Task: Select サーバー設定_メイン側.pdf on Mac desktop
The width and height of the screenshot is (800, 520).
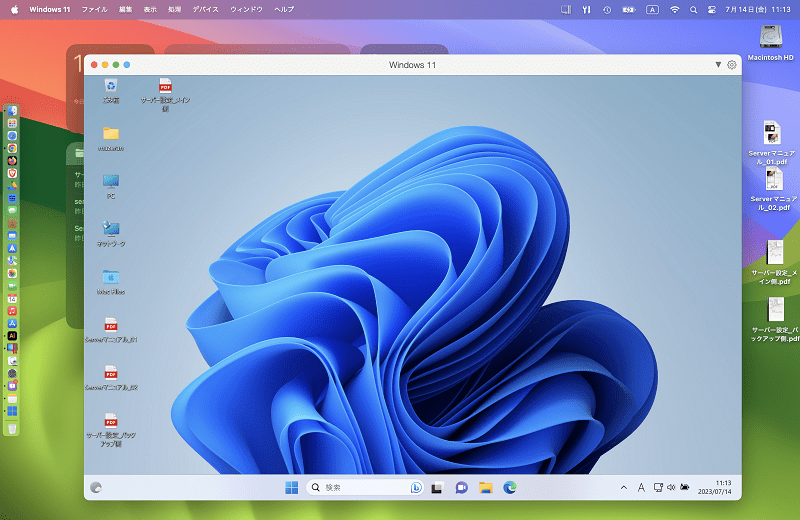Action: 774,262
